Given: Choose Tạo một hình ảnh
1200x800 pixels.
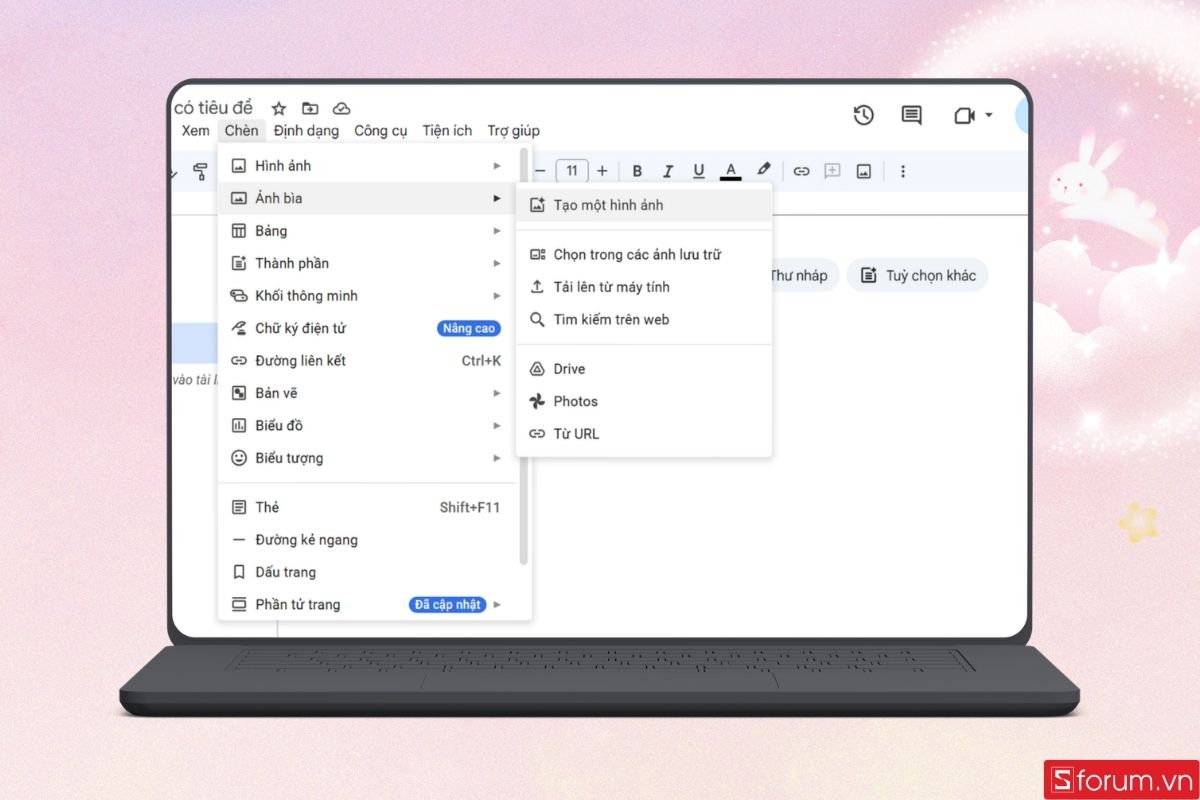Looking at the screenshot, I should [644, 205].
